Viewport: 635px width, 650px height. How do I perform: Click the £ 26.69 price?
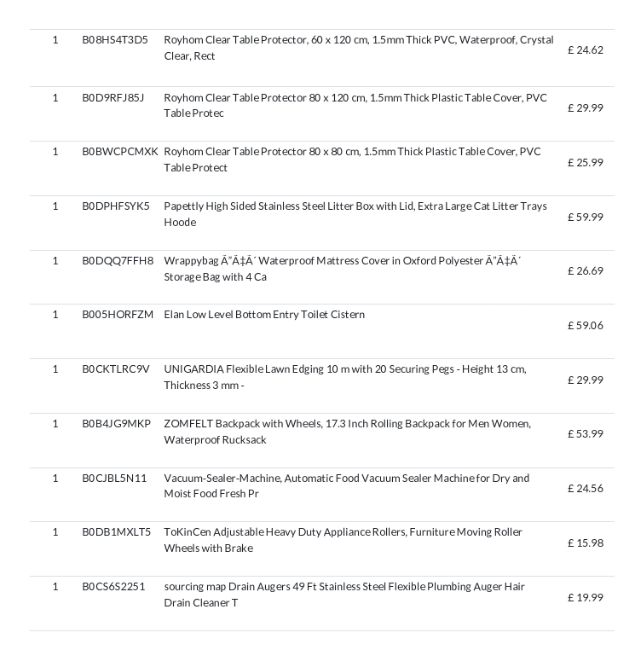click(585, 271)
